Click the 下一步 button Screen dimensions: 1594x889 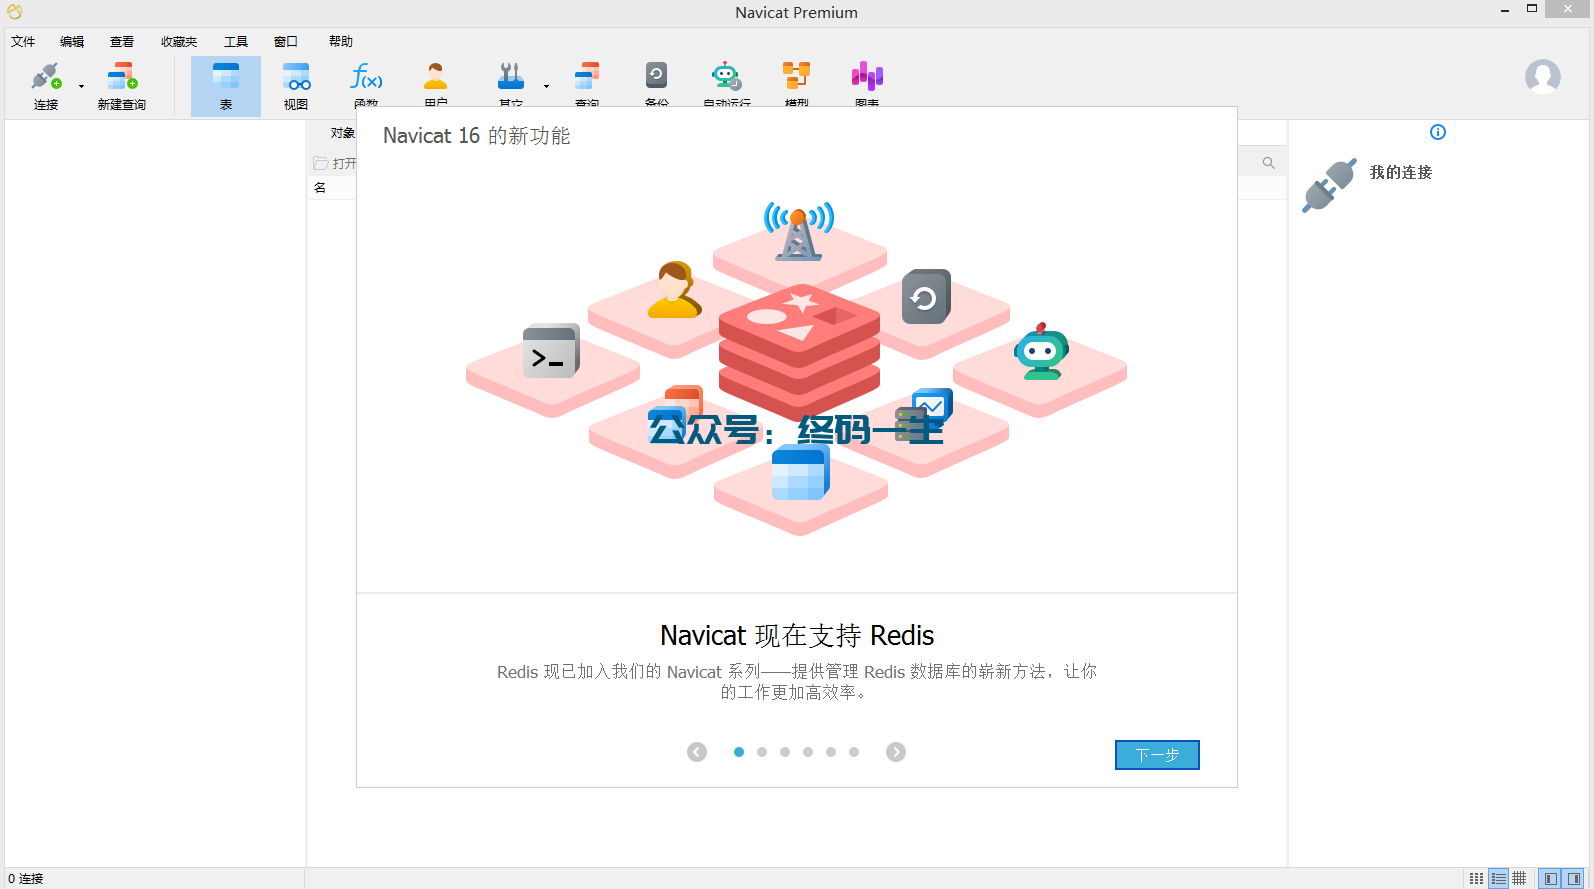coord(1157,755)
